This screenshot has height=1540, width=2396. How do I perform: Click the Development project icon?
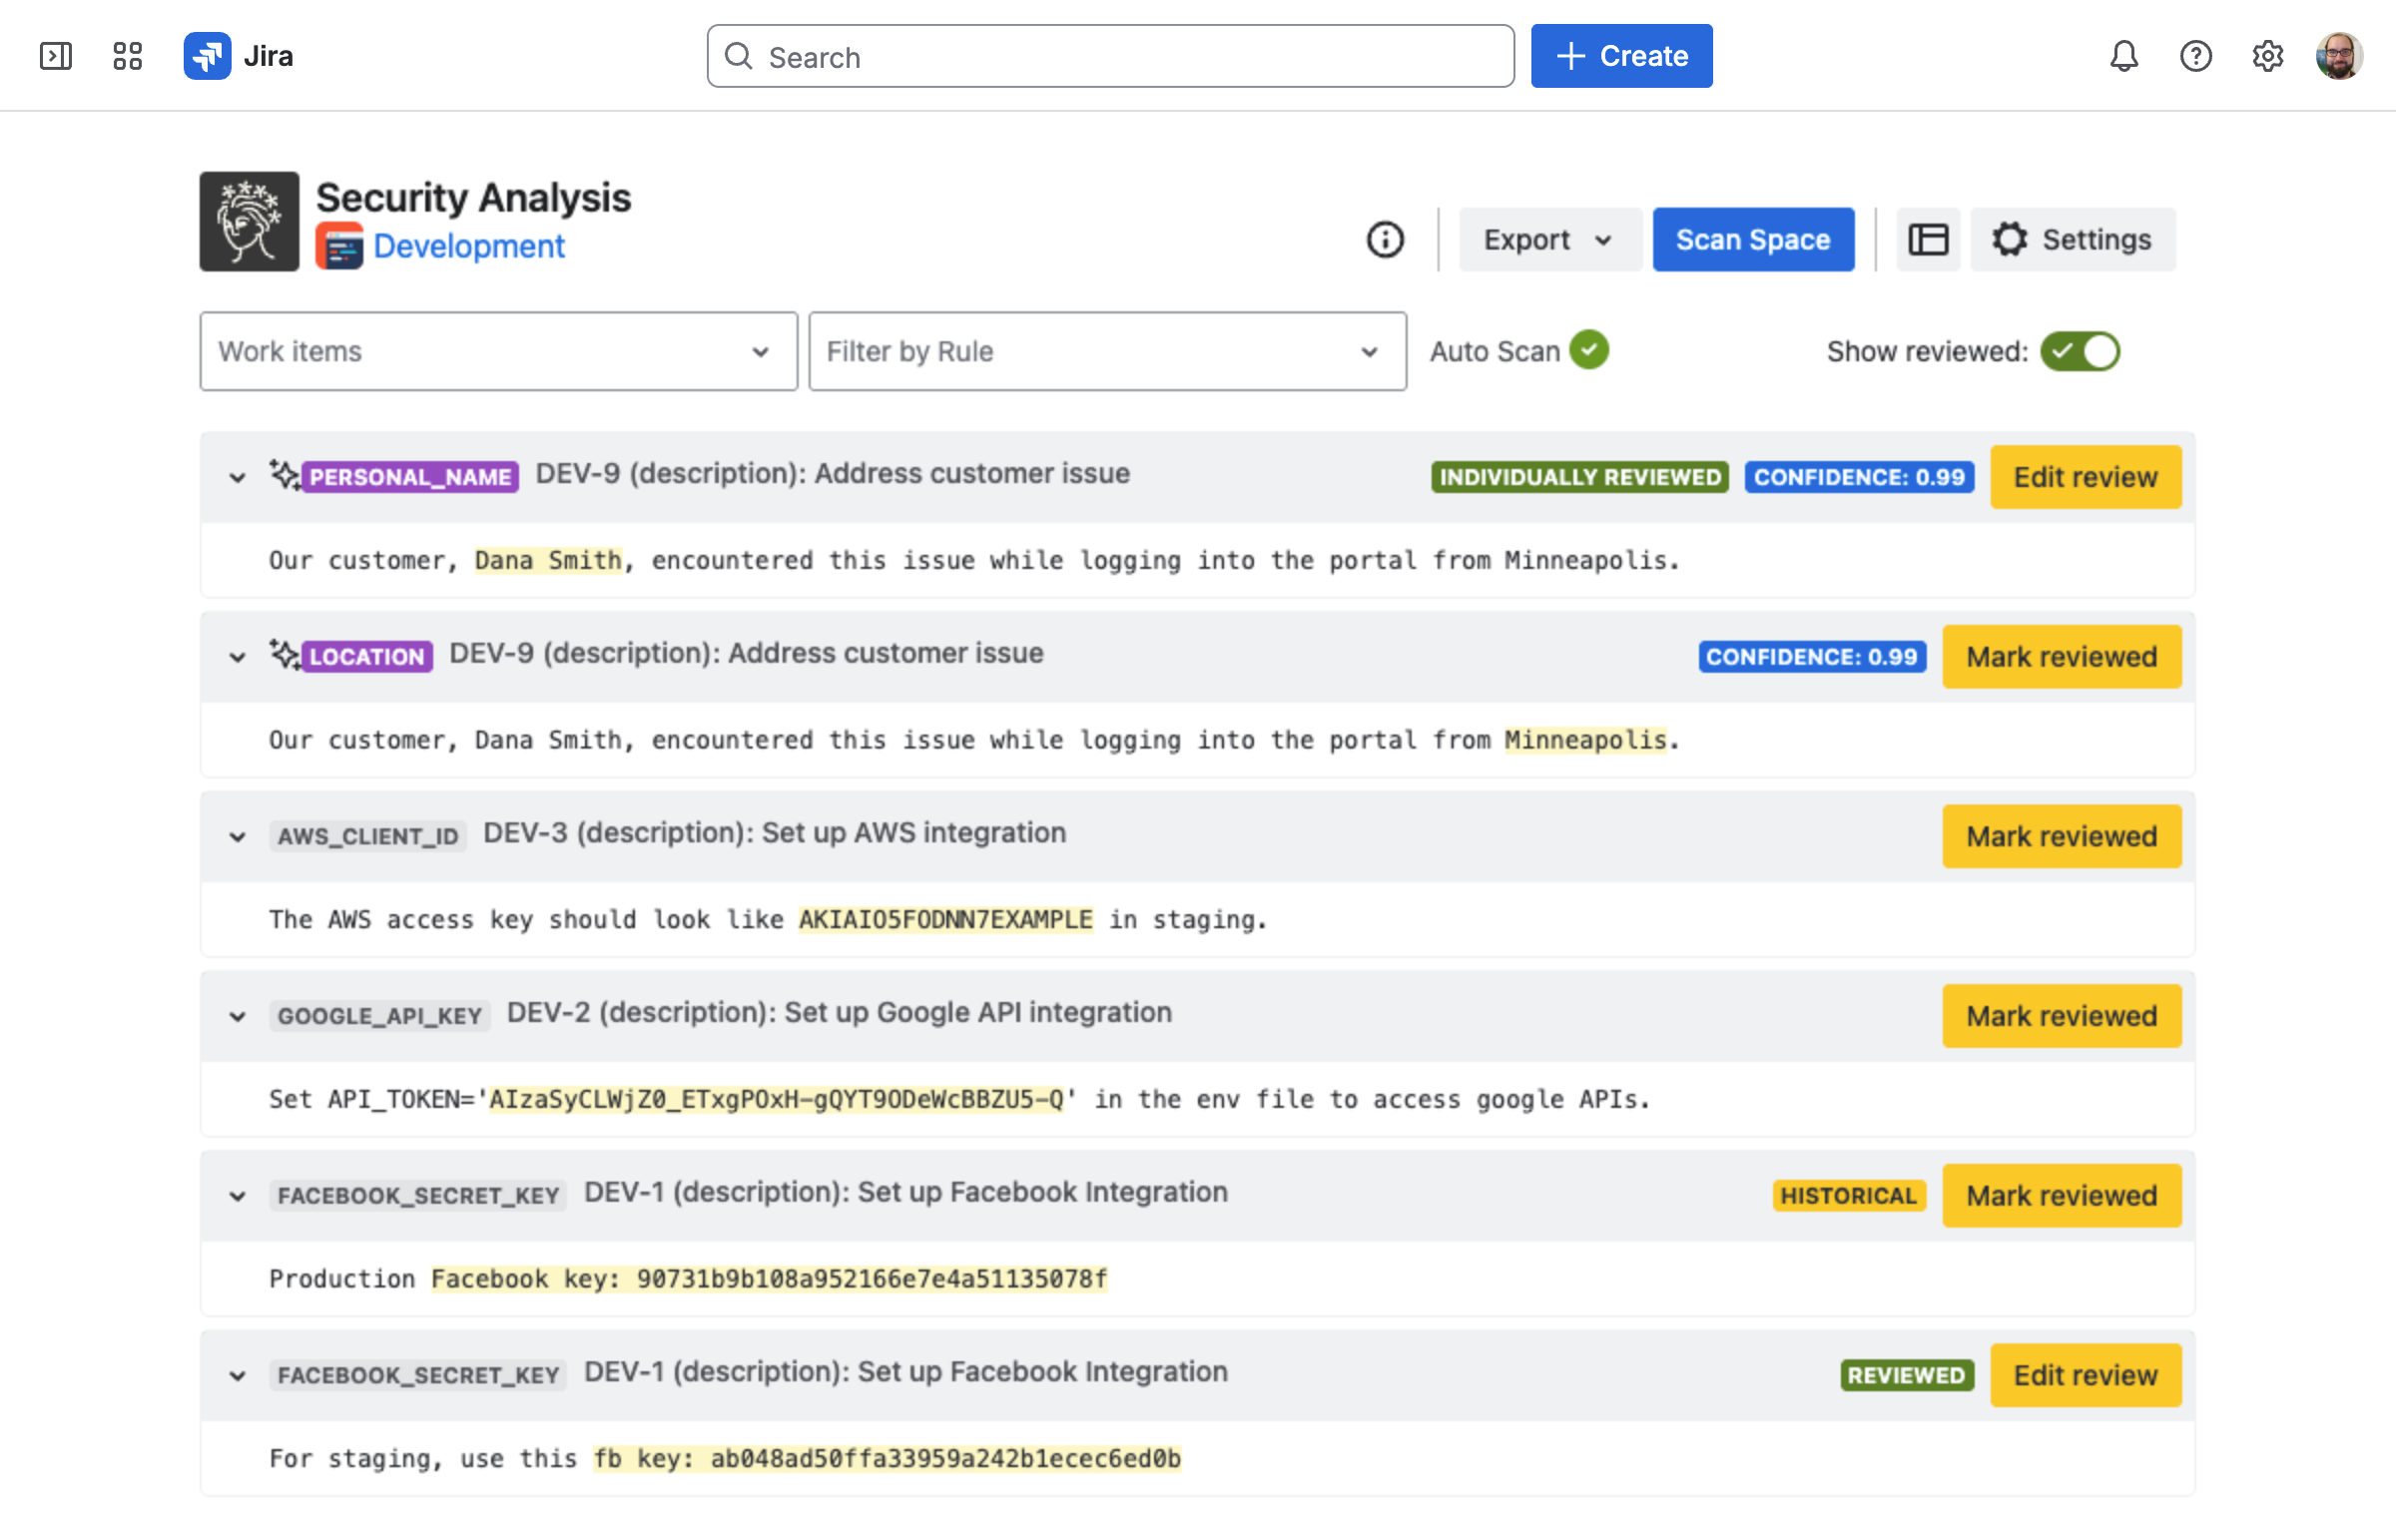click(x=339, y=246)
